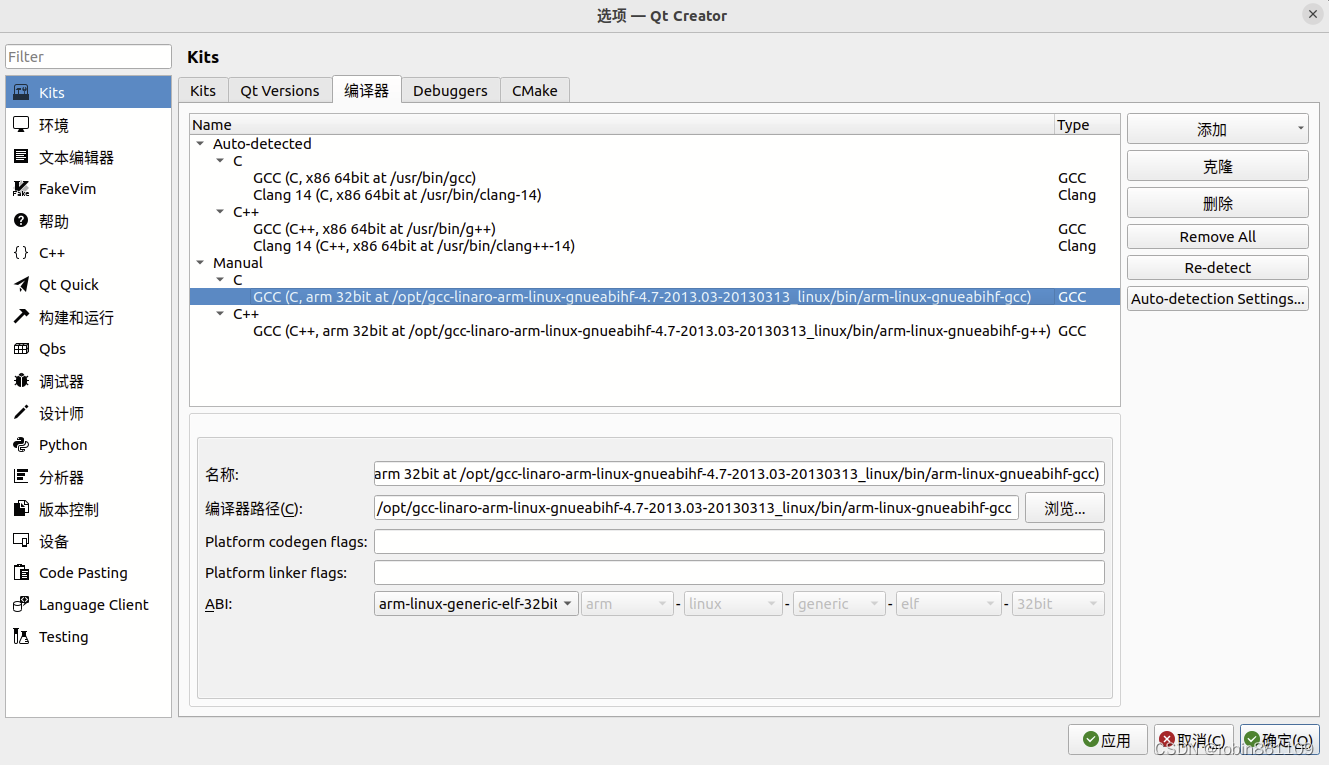Click the 克隆 clone button
This screenshot has width=1329, height=765.
[x=1217, y=166]
